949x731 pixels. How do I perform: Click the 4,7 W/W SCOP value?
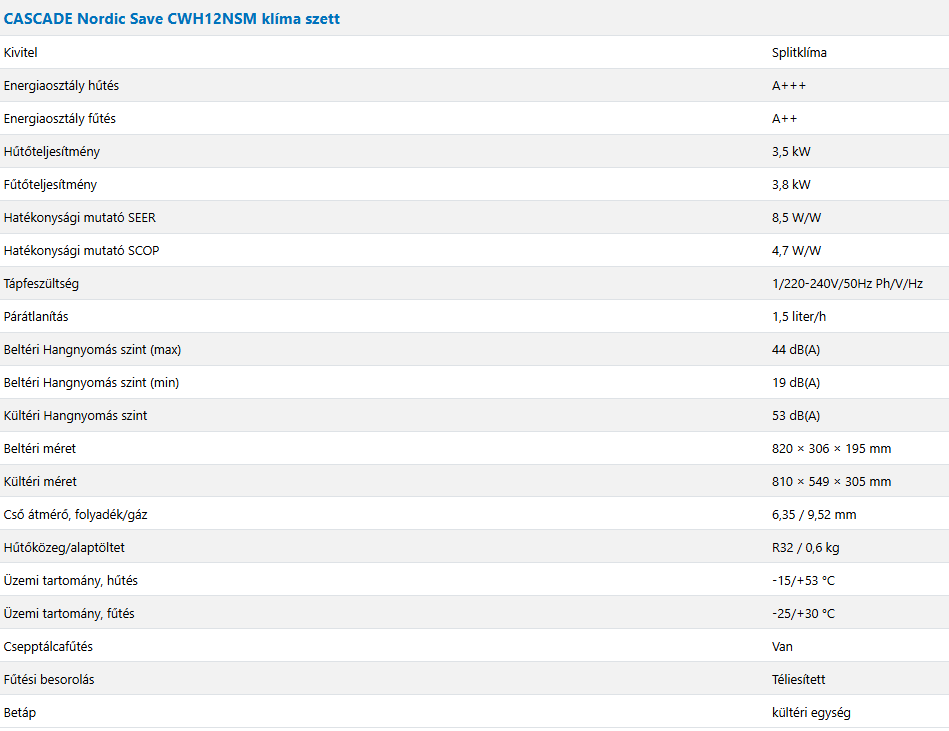coord(796,251)
